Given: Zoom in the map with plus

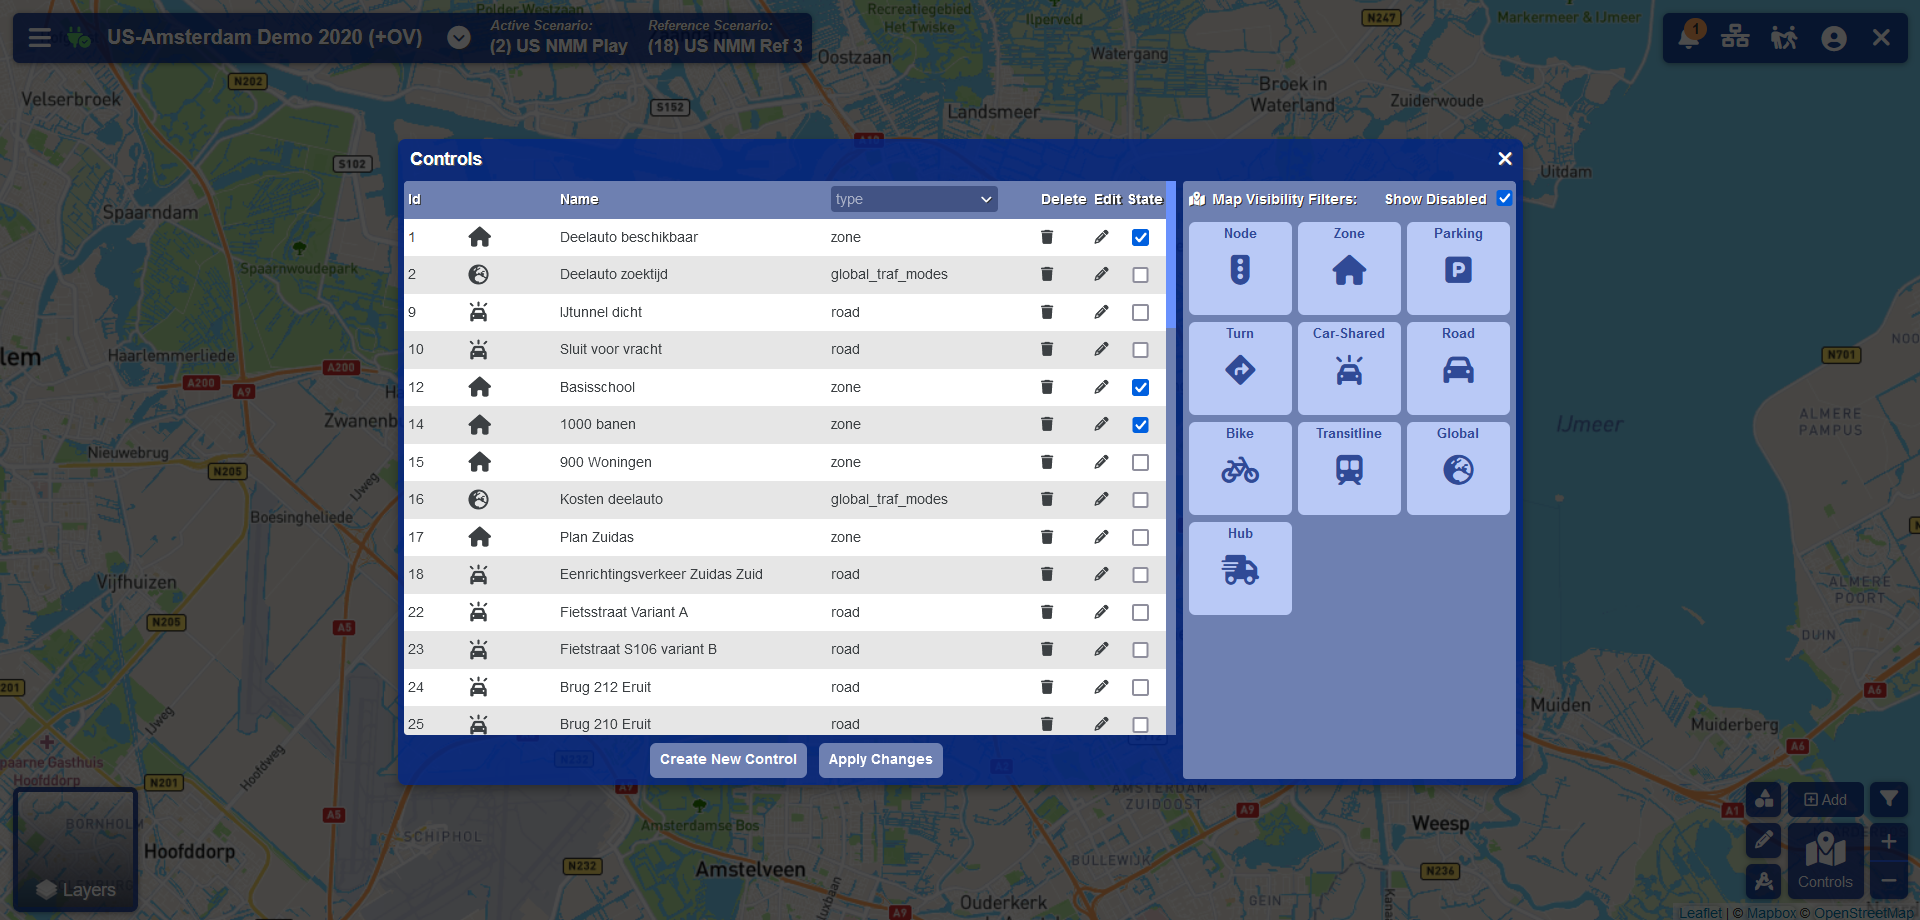Looking at the screenshot, I should 1889,842.
